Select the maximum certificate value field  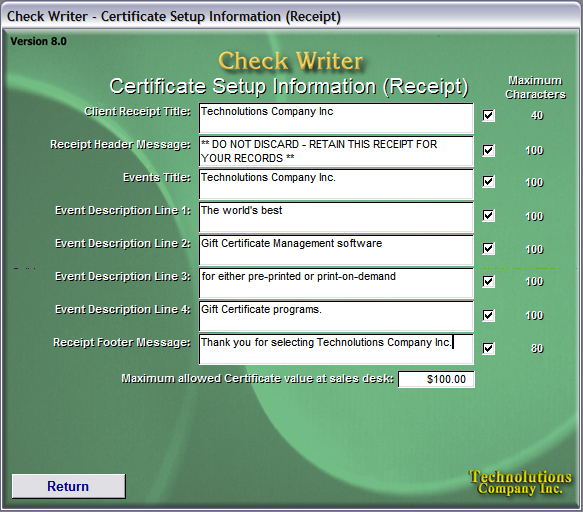tap(436, 379)
